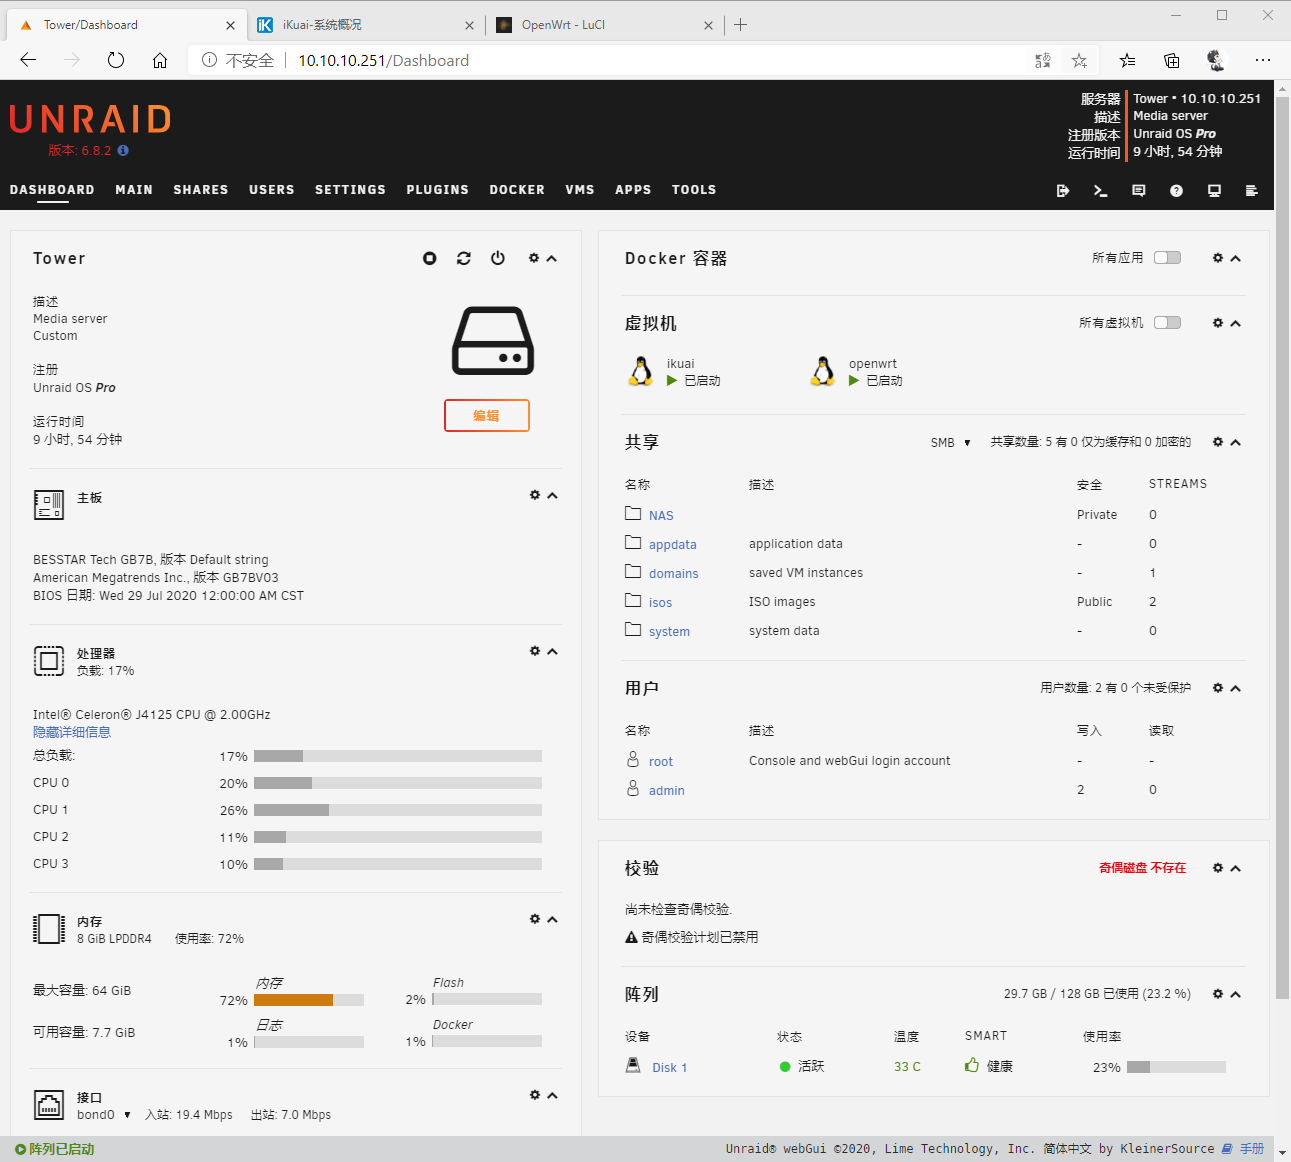Click the NAS share folder icon

click(633, 513)
